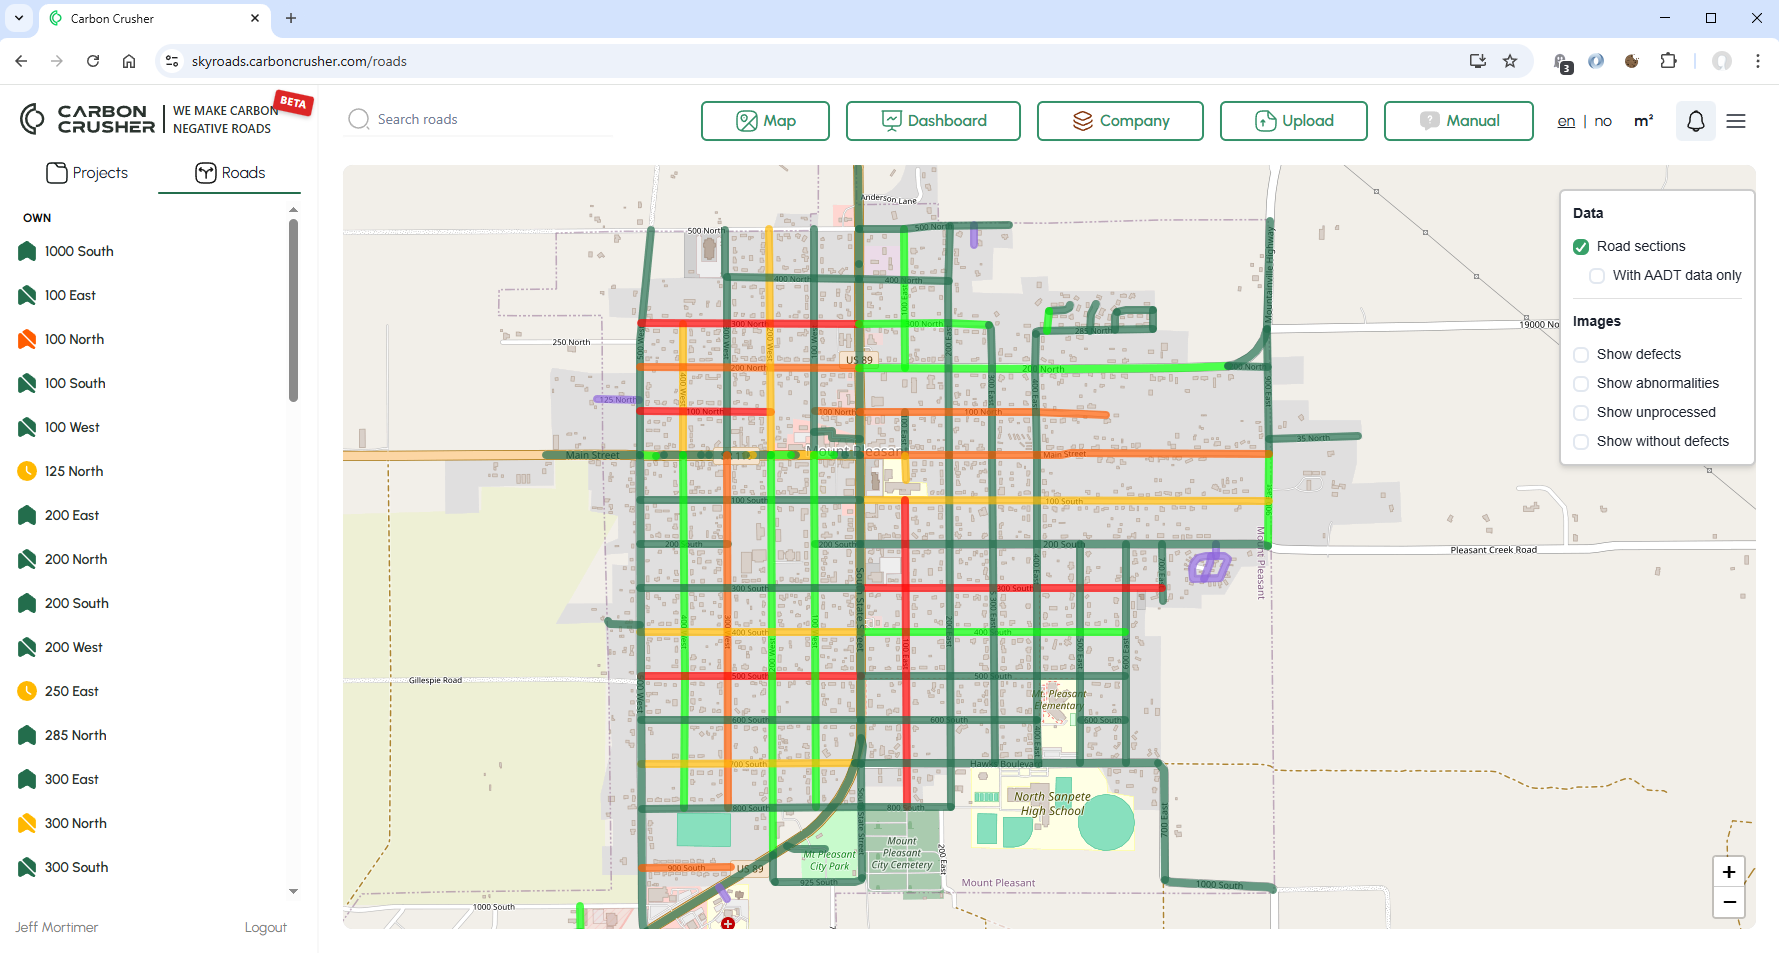Viewport: 1779px width, 953px height.
Task: Enable With AADT data only
Action: tap(1597, 276)
